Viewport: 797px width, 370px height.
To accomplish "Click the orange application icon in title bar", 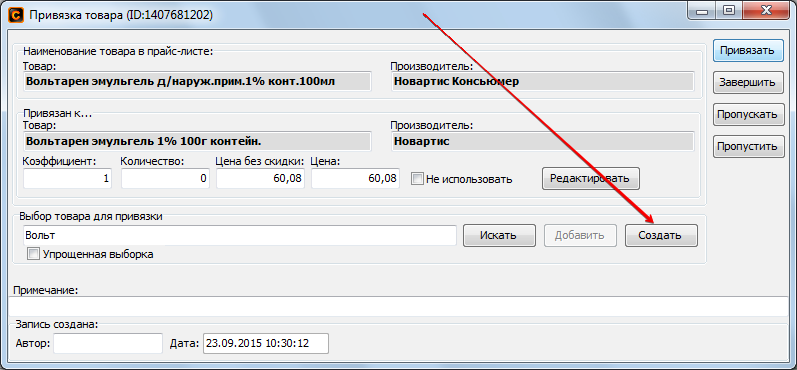I will click(x=16, y=15).
